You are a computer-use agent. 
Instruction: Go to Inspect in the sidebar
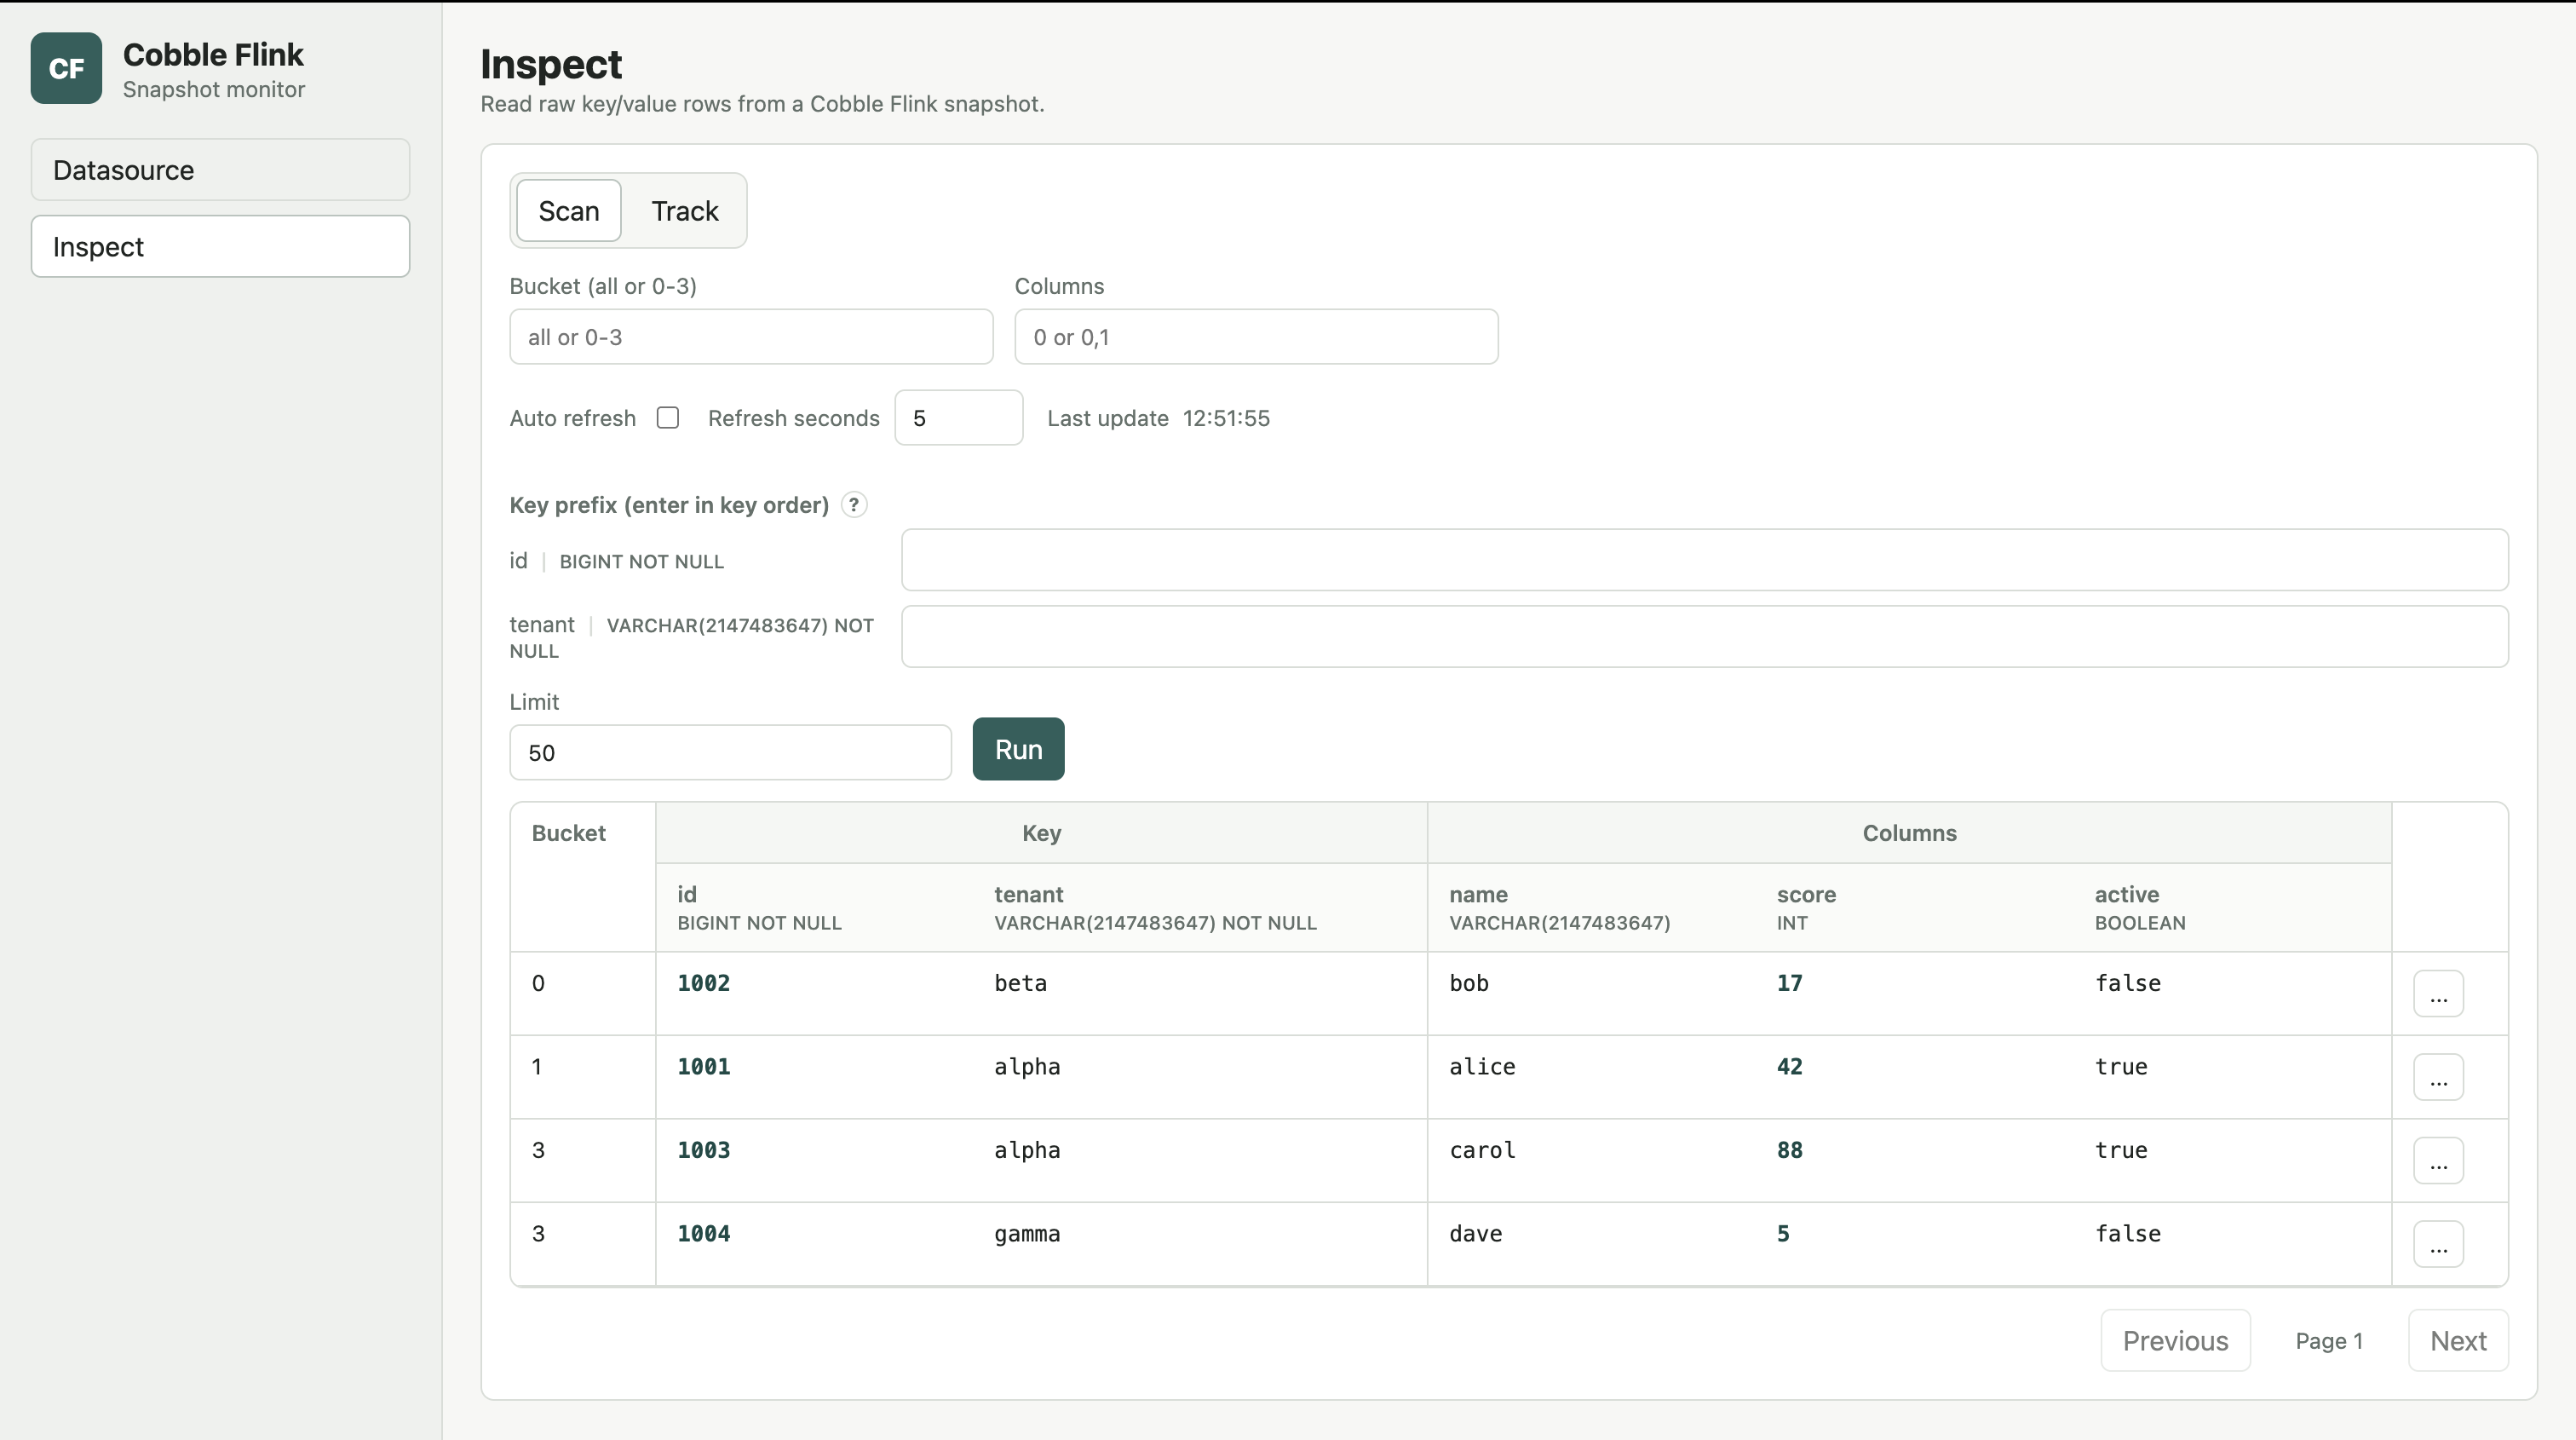(x=220, y=246)
